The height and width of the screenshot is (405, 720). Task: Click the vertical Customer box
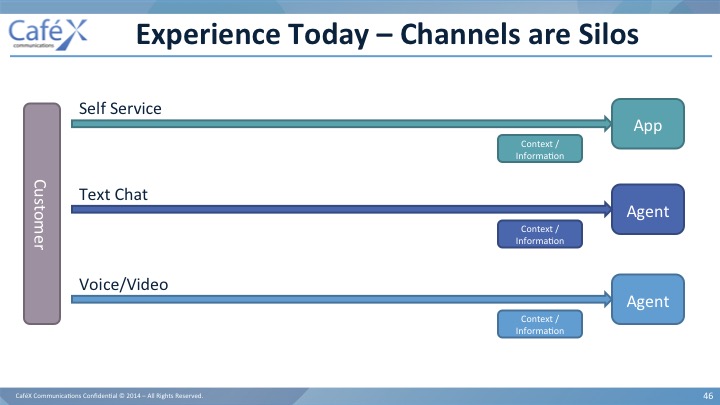(42, 214)
